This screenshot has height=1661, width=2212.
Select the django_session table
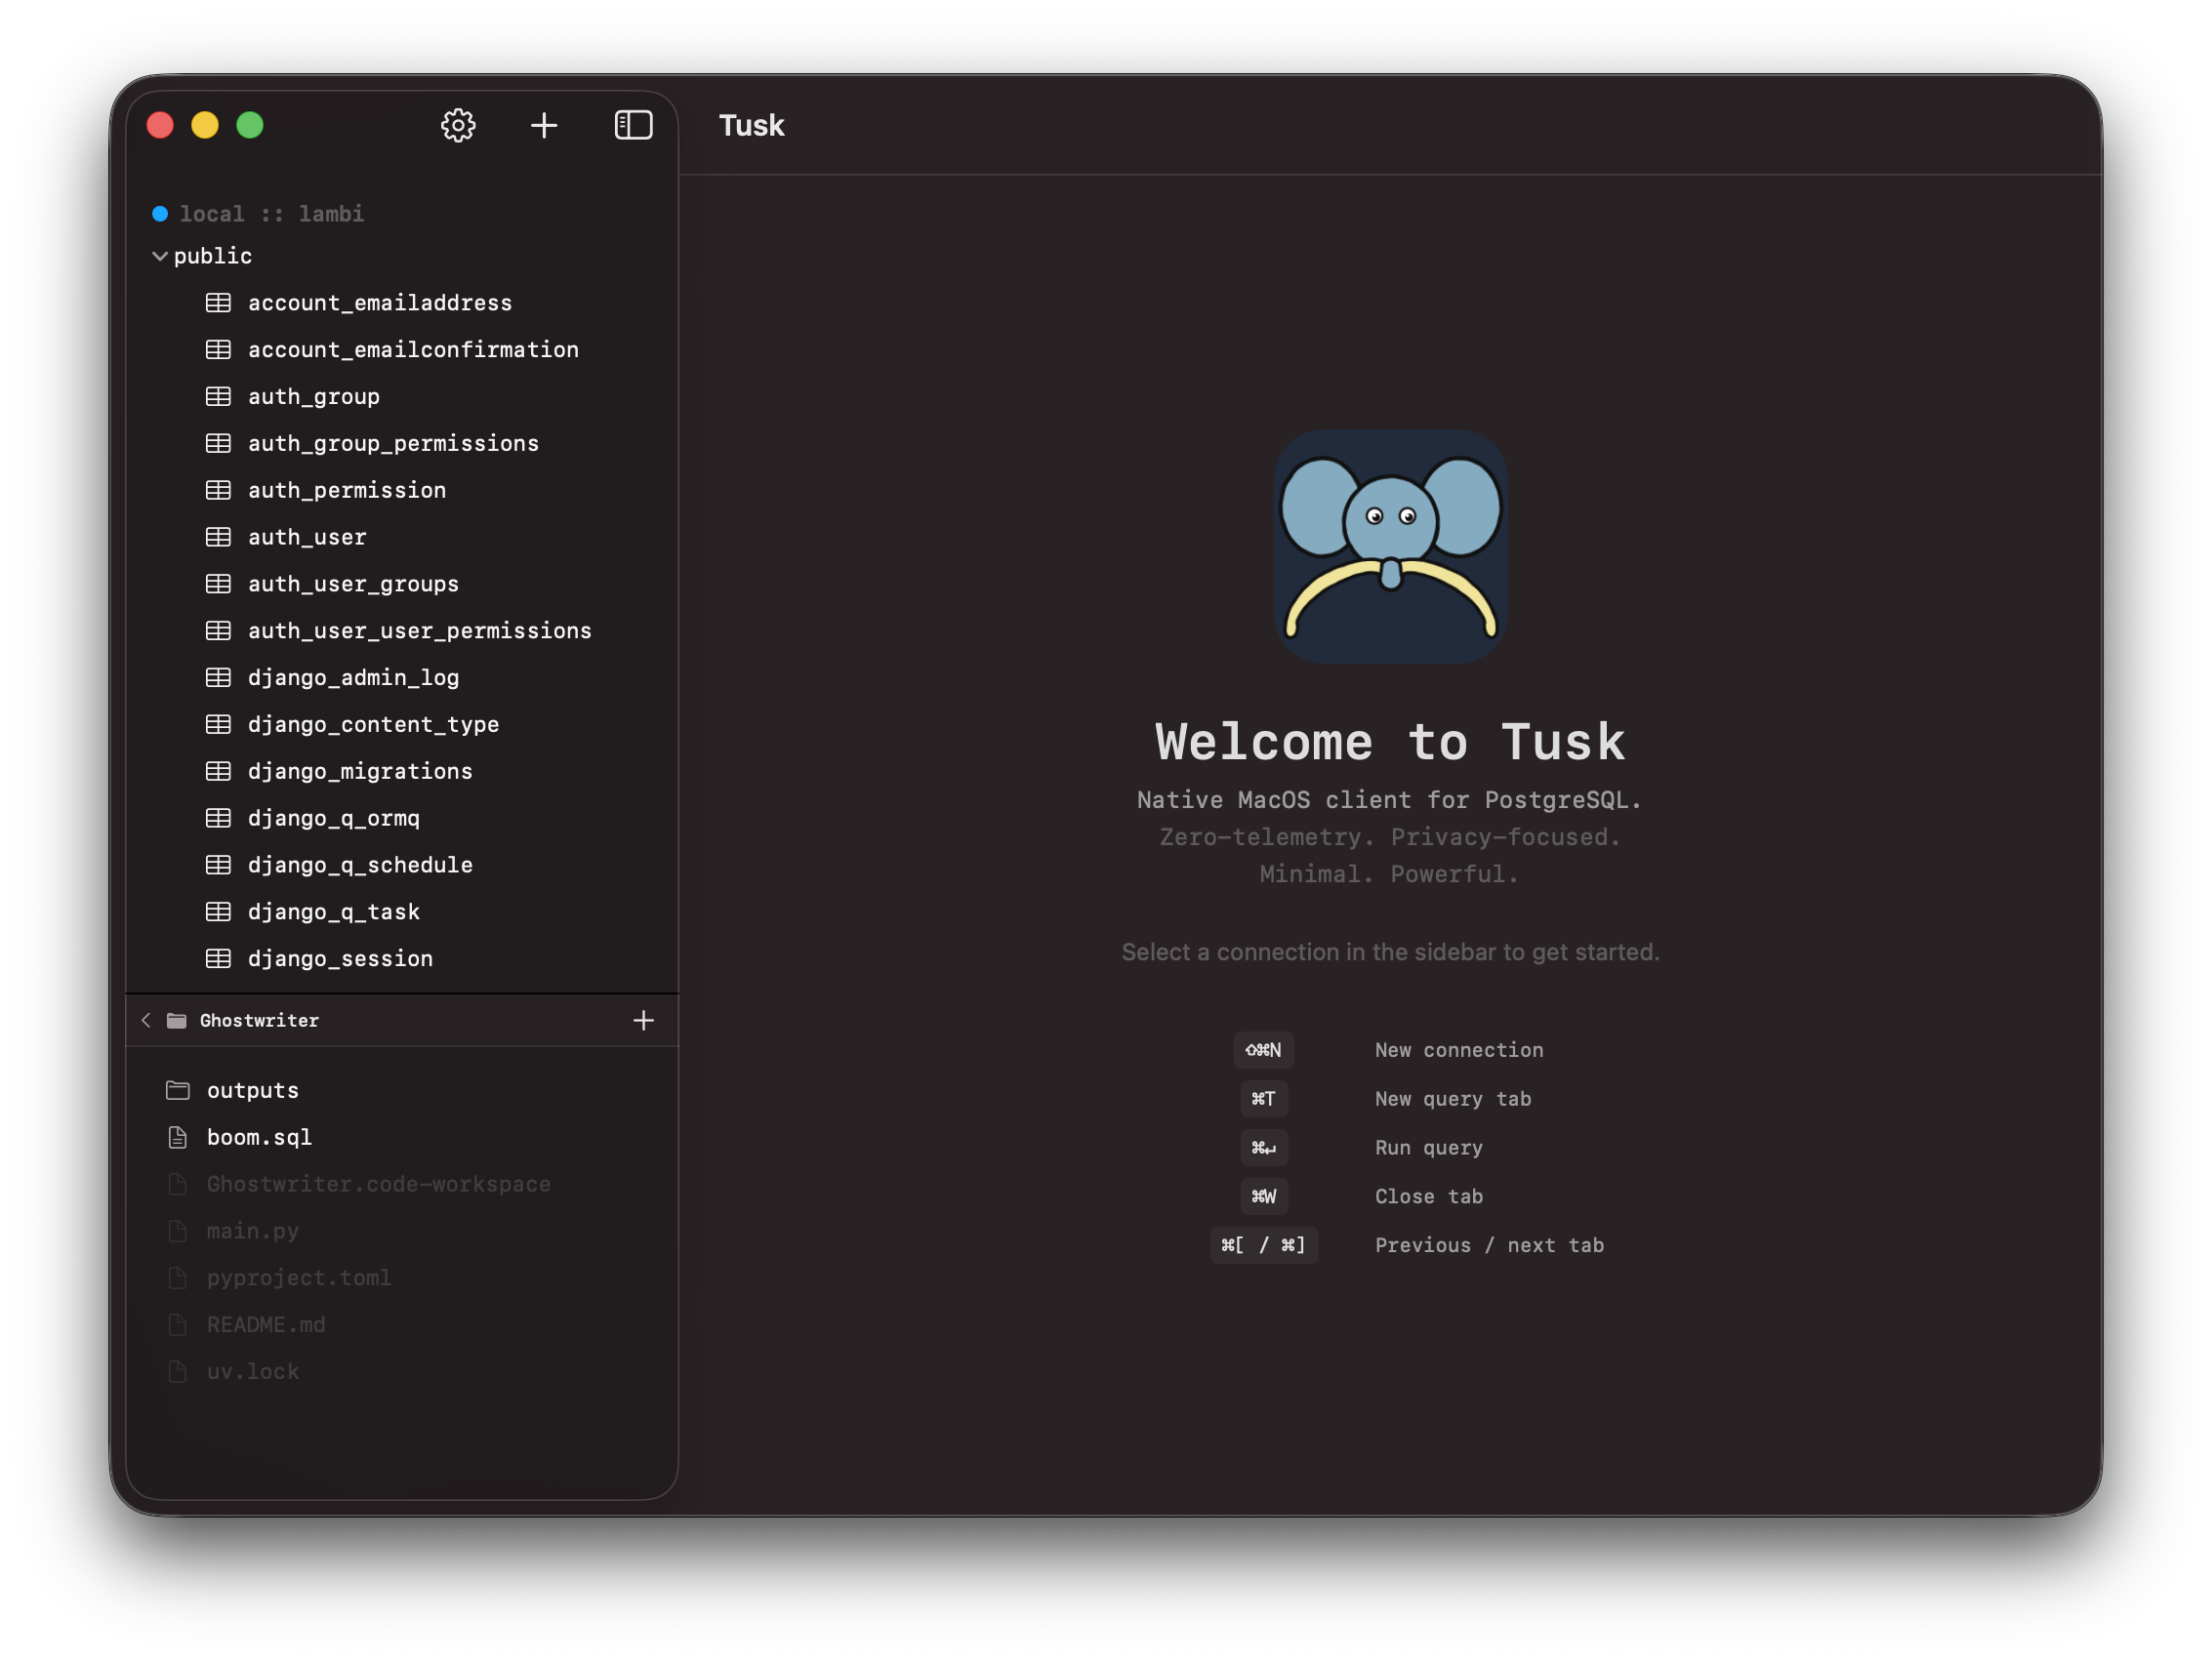click(x=340, y=958)
